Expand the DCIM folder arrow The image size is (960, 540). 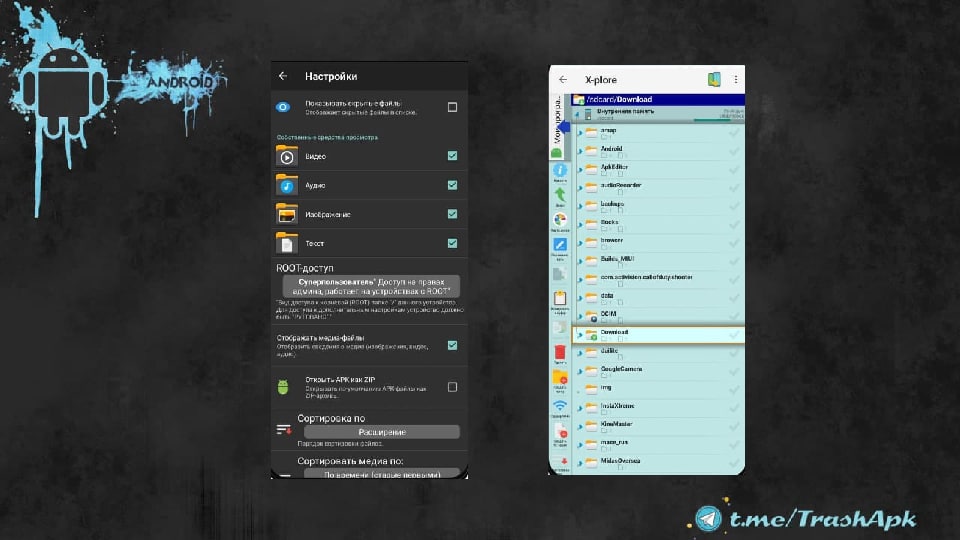[580, 317]
